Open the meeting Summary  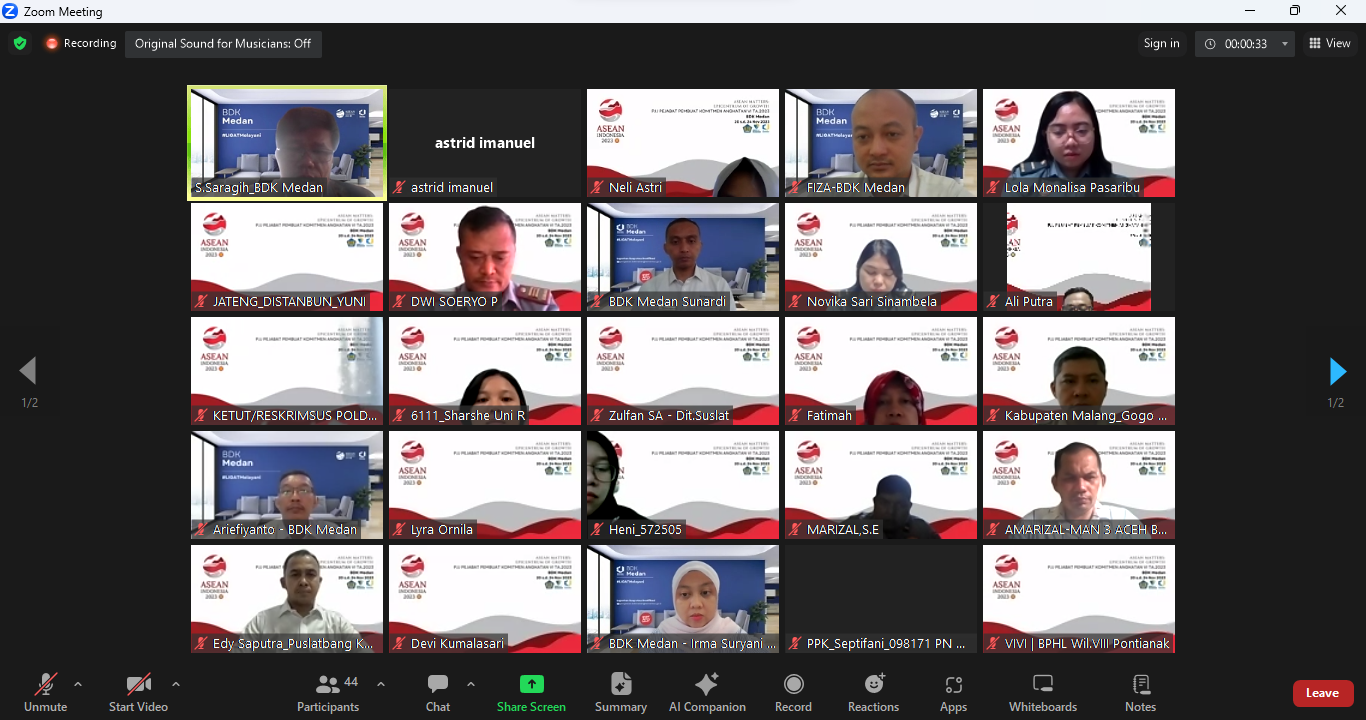[621, 693]
